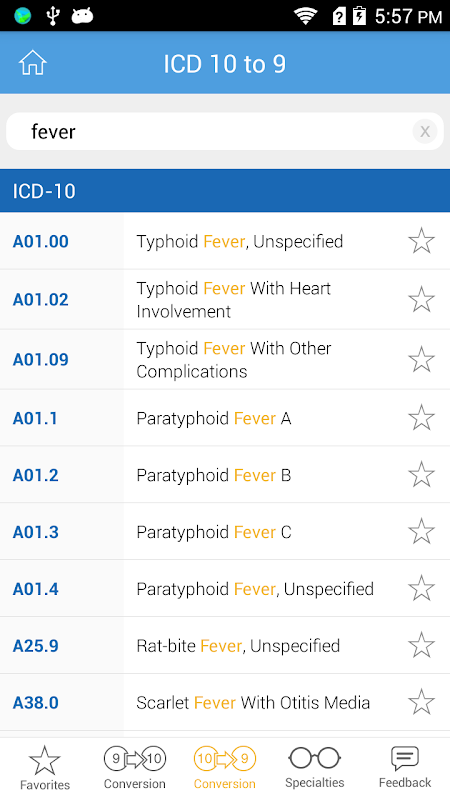Switch to 9 to 10 Conversion tab
Viewport: 450px width, 800px height.
pos(135,768)
